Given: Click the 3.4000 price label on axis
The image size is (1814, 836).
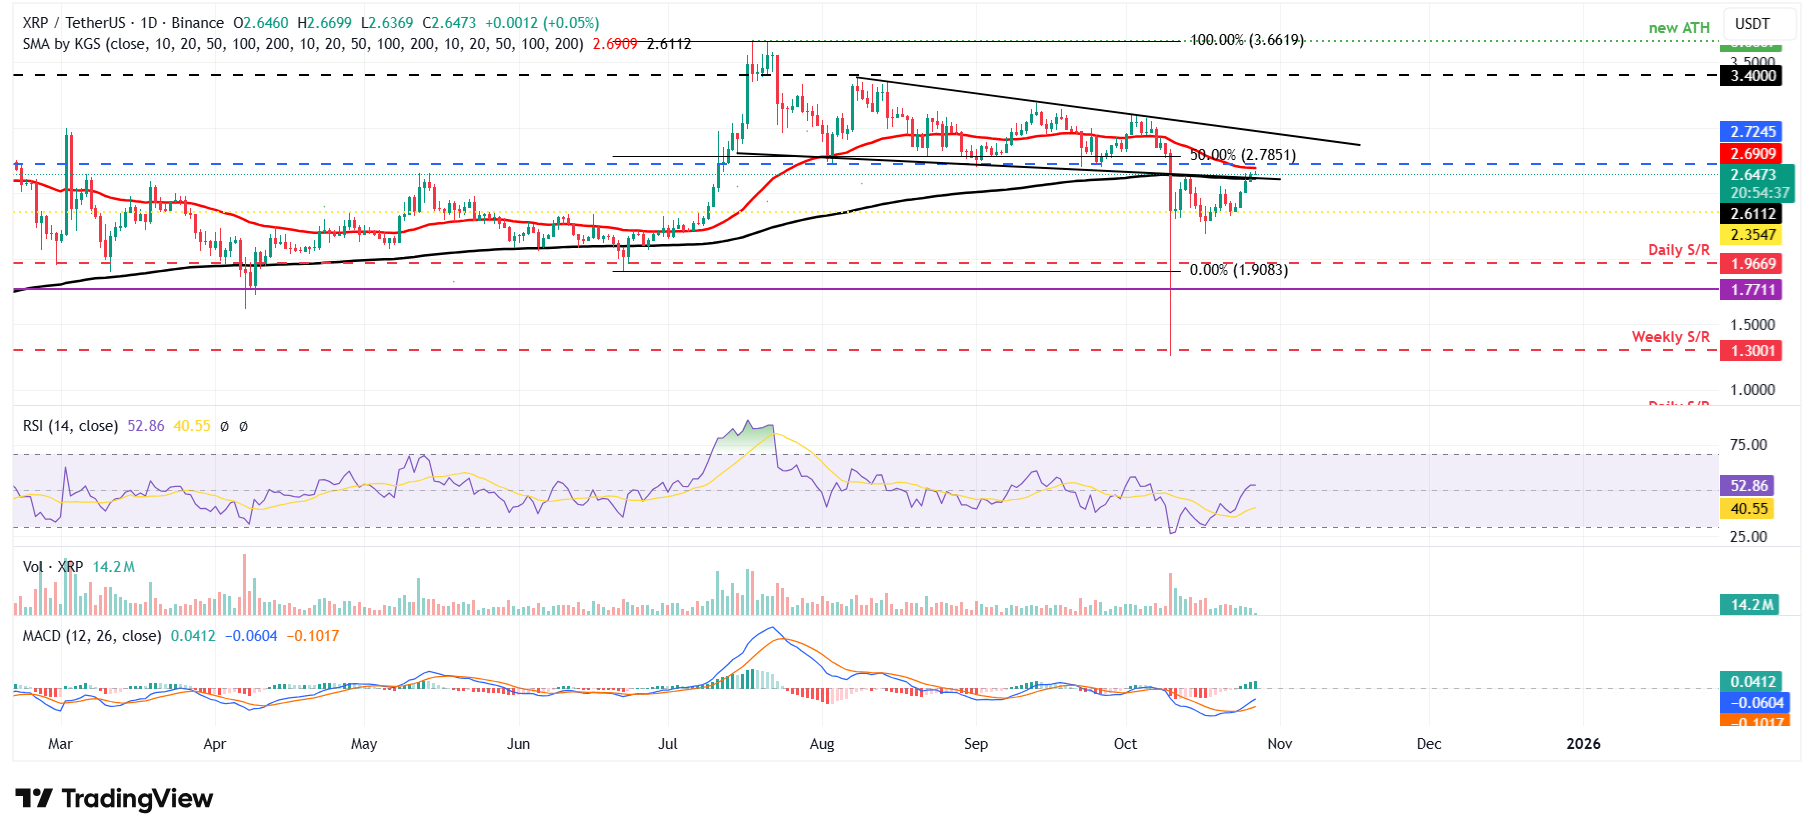Looking at the screenshot, I should pos(1752,76).
